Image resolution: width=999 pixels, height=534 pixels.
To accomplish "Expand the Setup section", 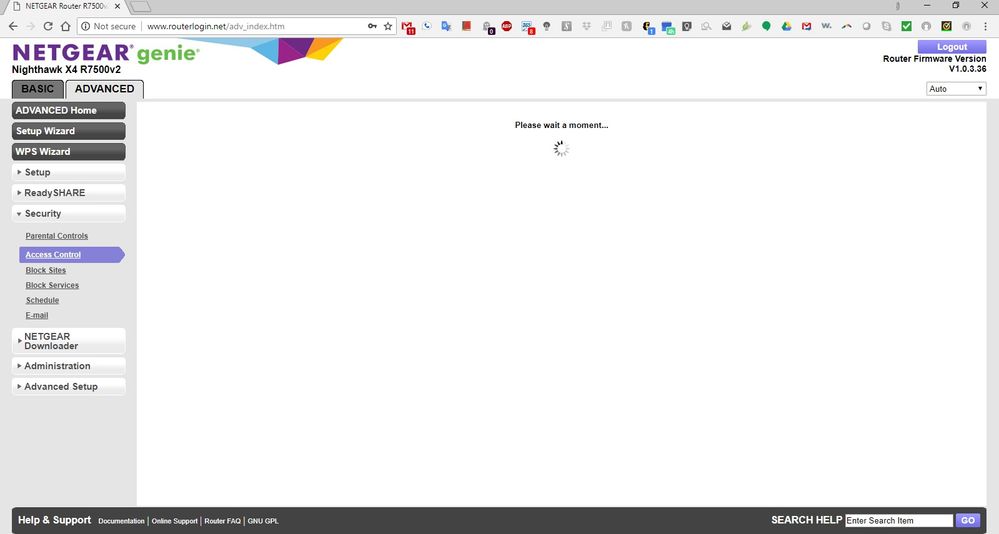I will (68, 172).
